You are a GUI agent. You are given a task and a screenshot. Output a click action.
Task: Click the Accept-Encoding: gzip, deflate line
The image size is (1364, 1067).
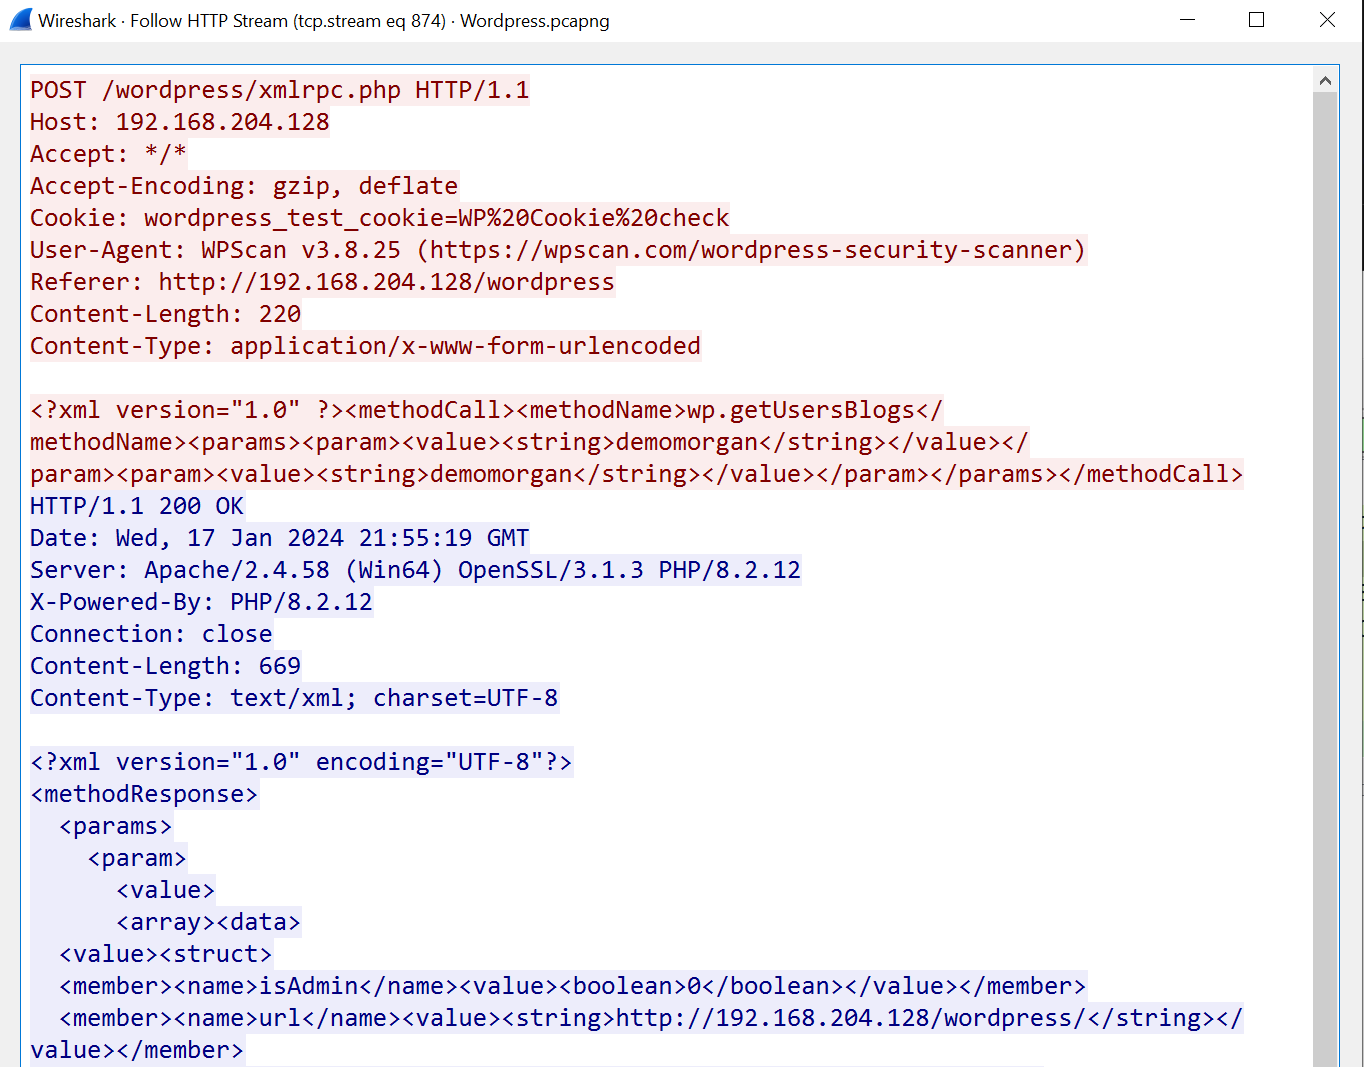(x=244, y=186)
